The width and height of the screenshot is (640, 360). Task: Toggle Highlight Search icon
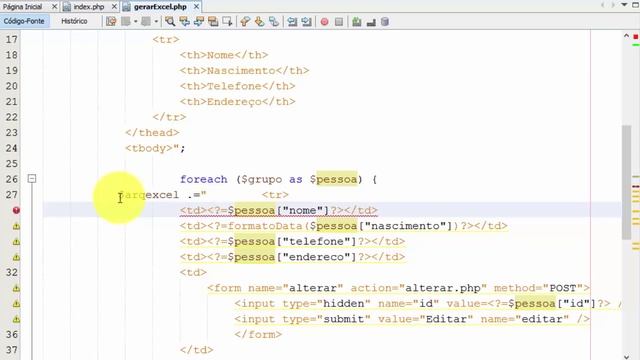click(x=213, y=22)
